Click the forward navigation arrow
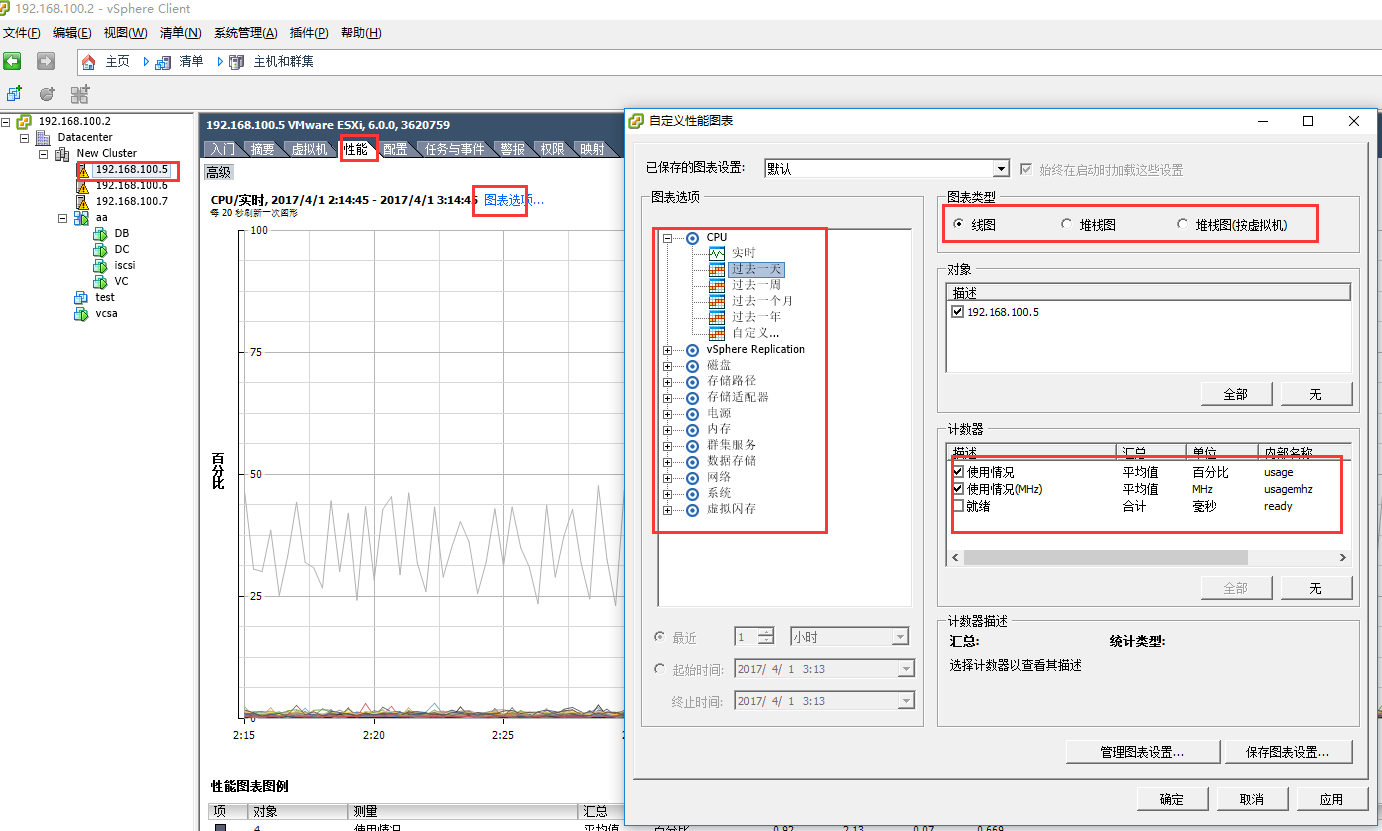The image size is (1382, 831). pos(45,61)
